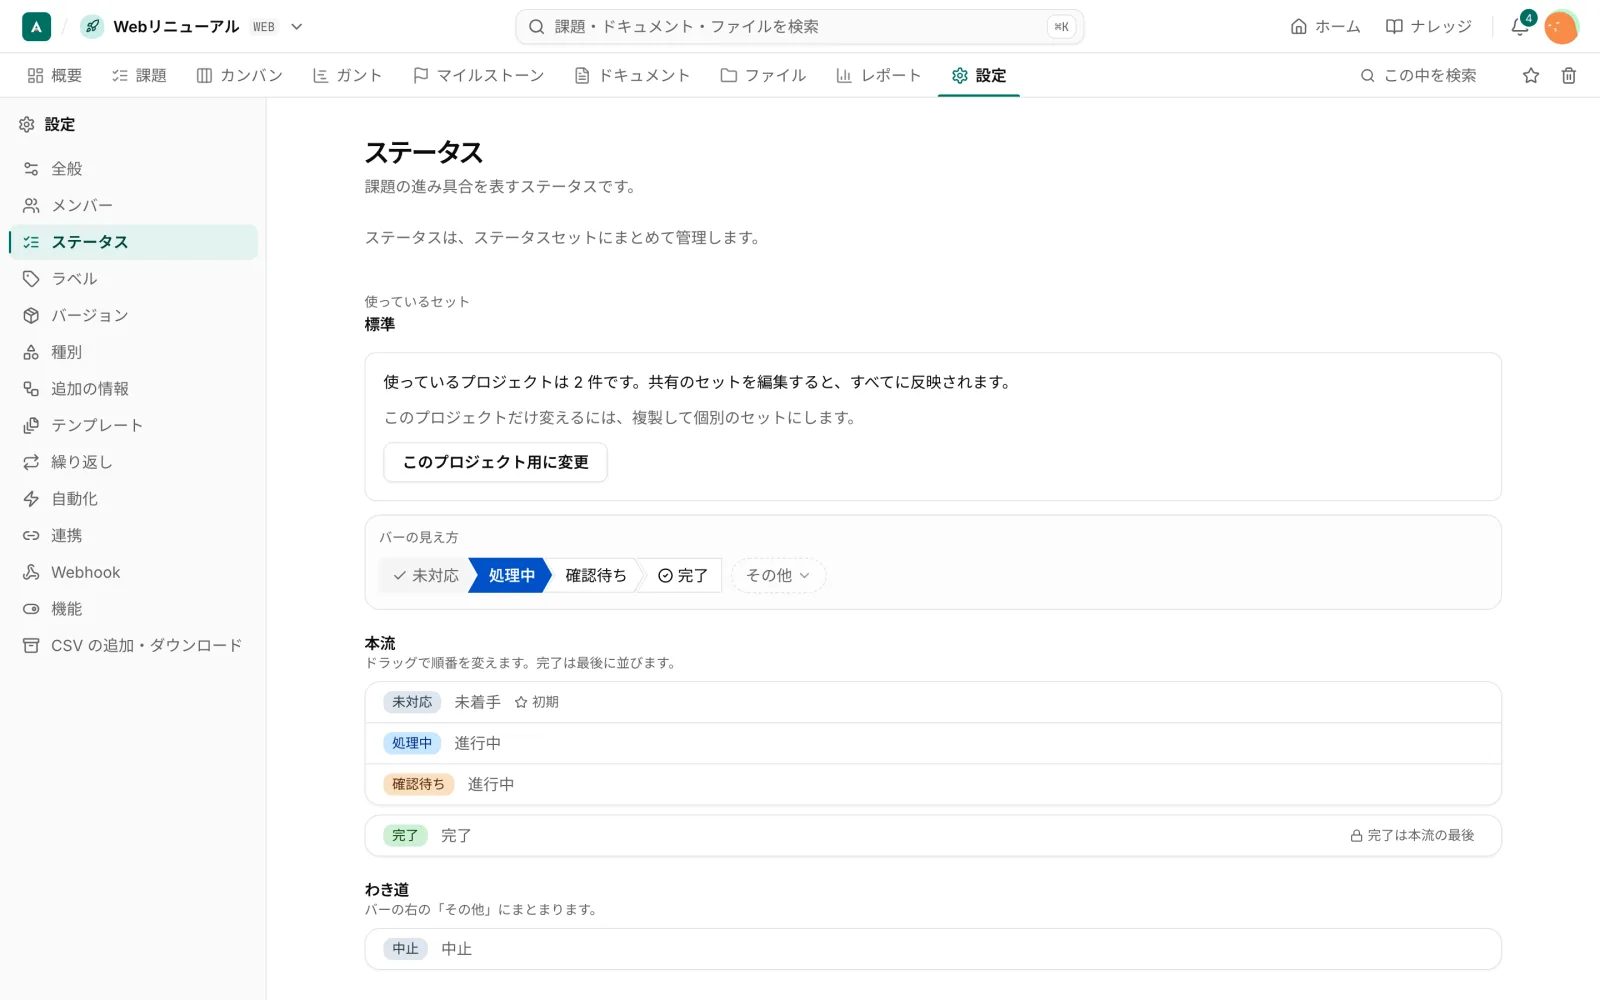The height and width of the screenshot is (1000, 1600).
Task: Open 自動化 settings
Action: point(133,499)
